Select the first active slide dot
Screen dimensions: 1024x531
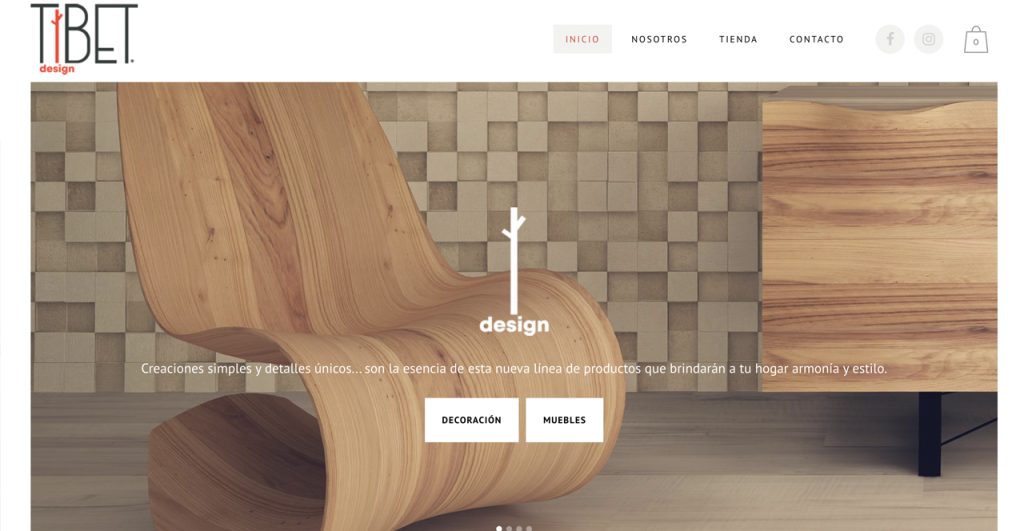(x=499, y=528)
